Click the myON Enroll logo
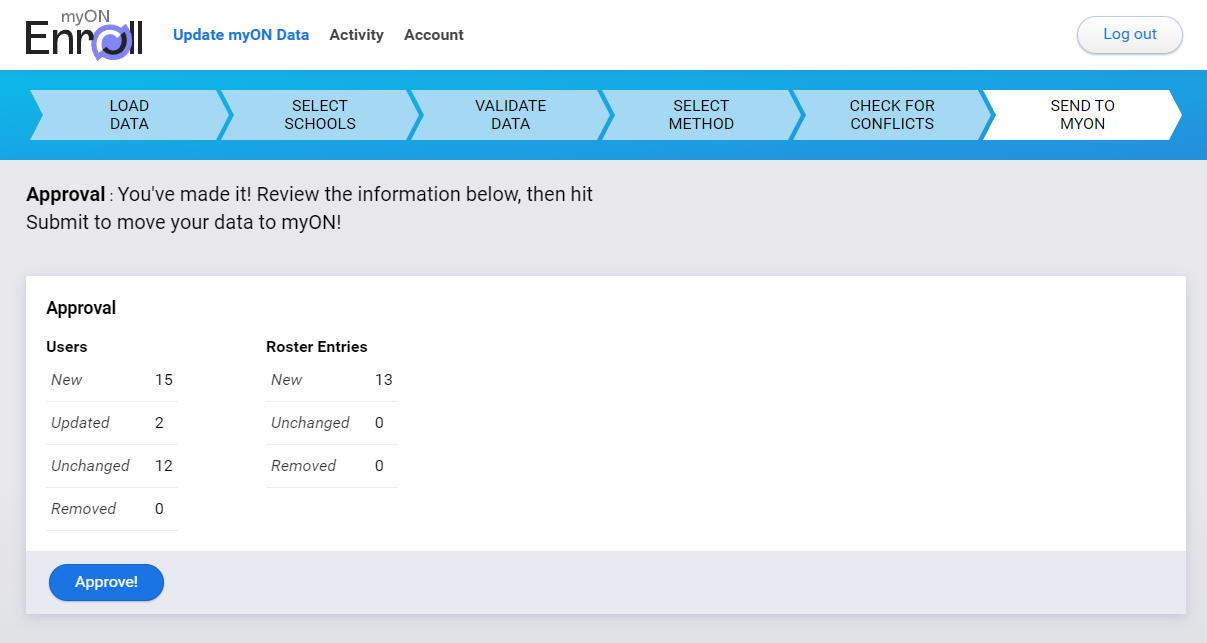The height and width of the screenshot is (643, 1207). click(85, 35)
